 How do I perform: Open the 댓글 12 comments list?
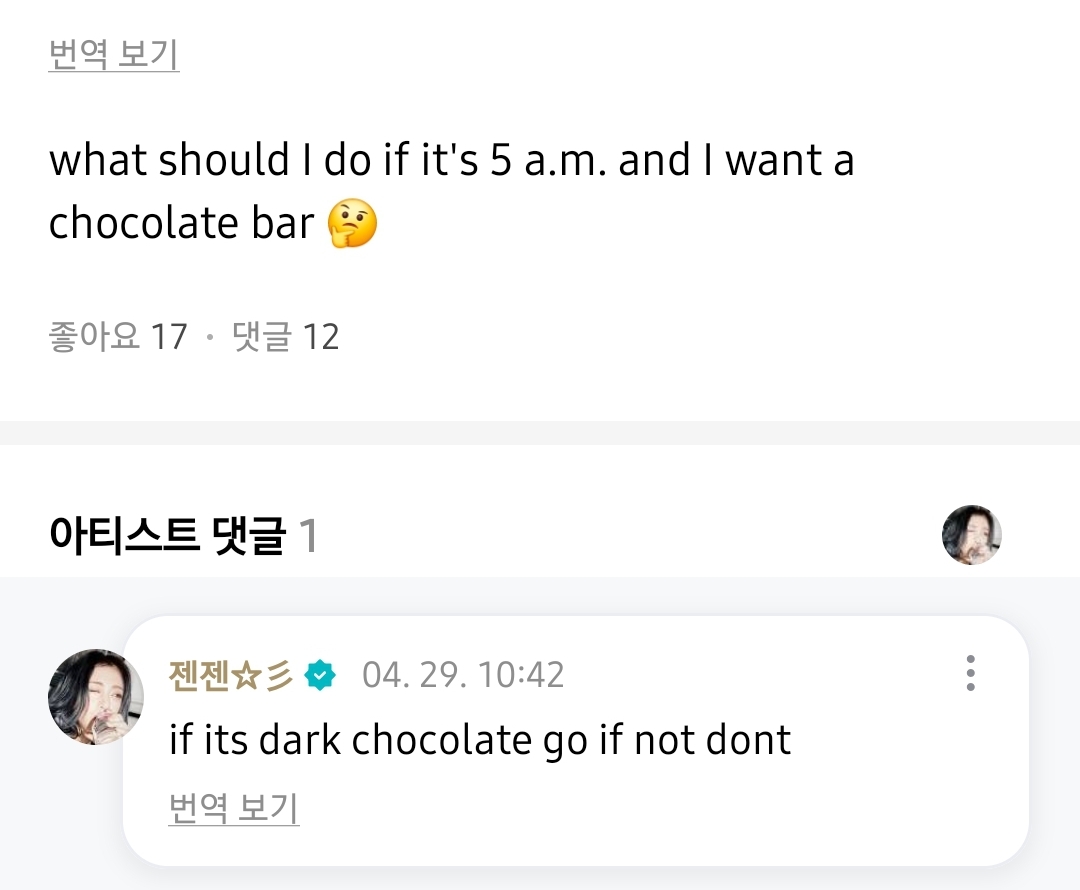click(286, 337)
